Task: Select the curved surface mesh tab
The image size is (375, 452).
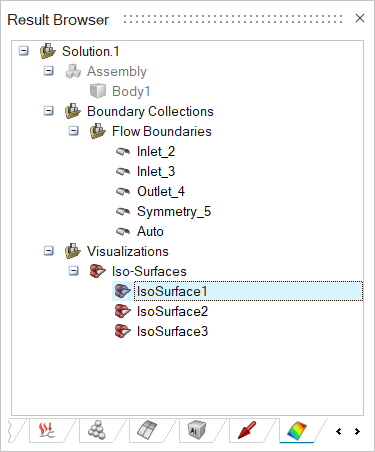Action: point(147,430)
